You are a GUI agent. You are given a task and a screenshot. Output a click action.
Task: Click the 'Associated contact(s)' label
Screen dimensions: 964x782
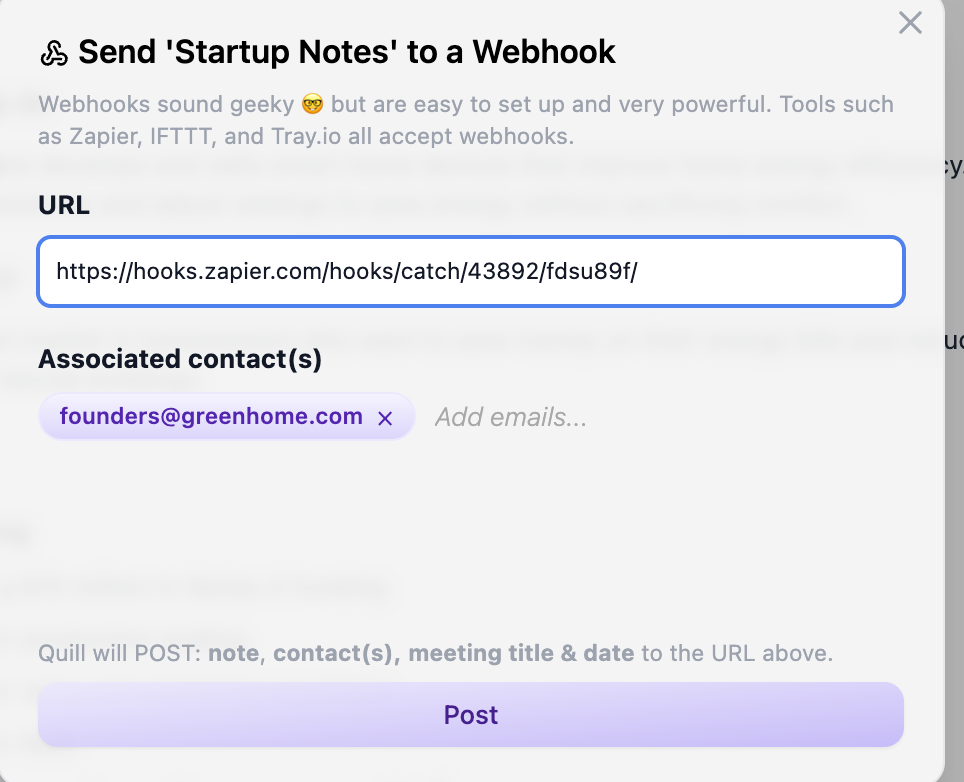click(180, 359)
